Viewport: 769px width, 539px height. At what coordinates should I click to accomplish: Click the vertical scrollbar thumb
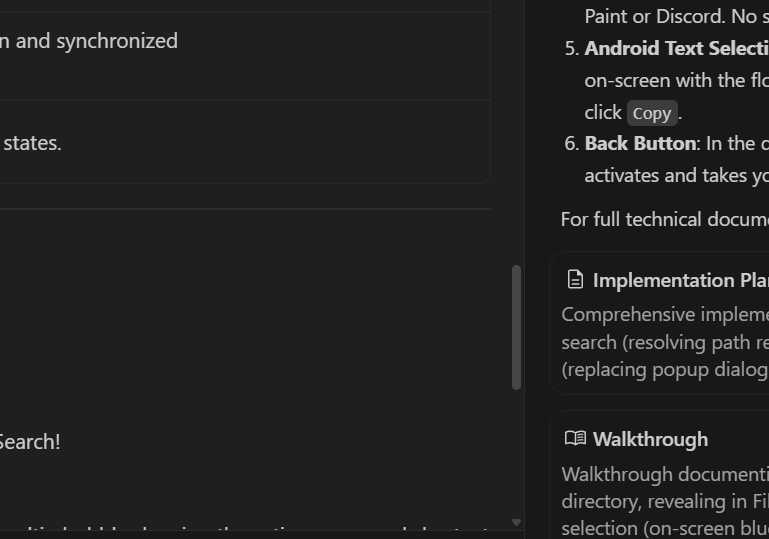point(516,327)
